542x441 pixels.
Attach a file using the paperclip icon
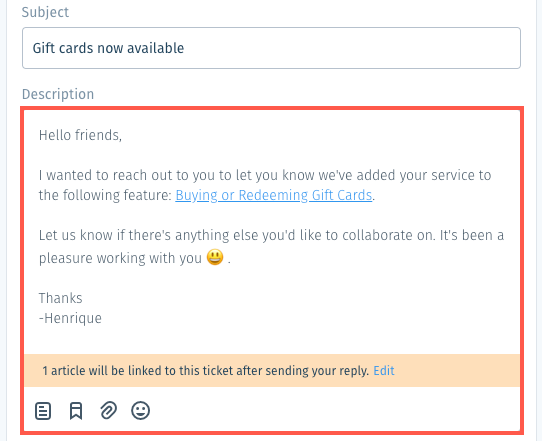coord(109,411)
